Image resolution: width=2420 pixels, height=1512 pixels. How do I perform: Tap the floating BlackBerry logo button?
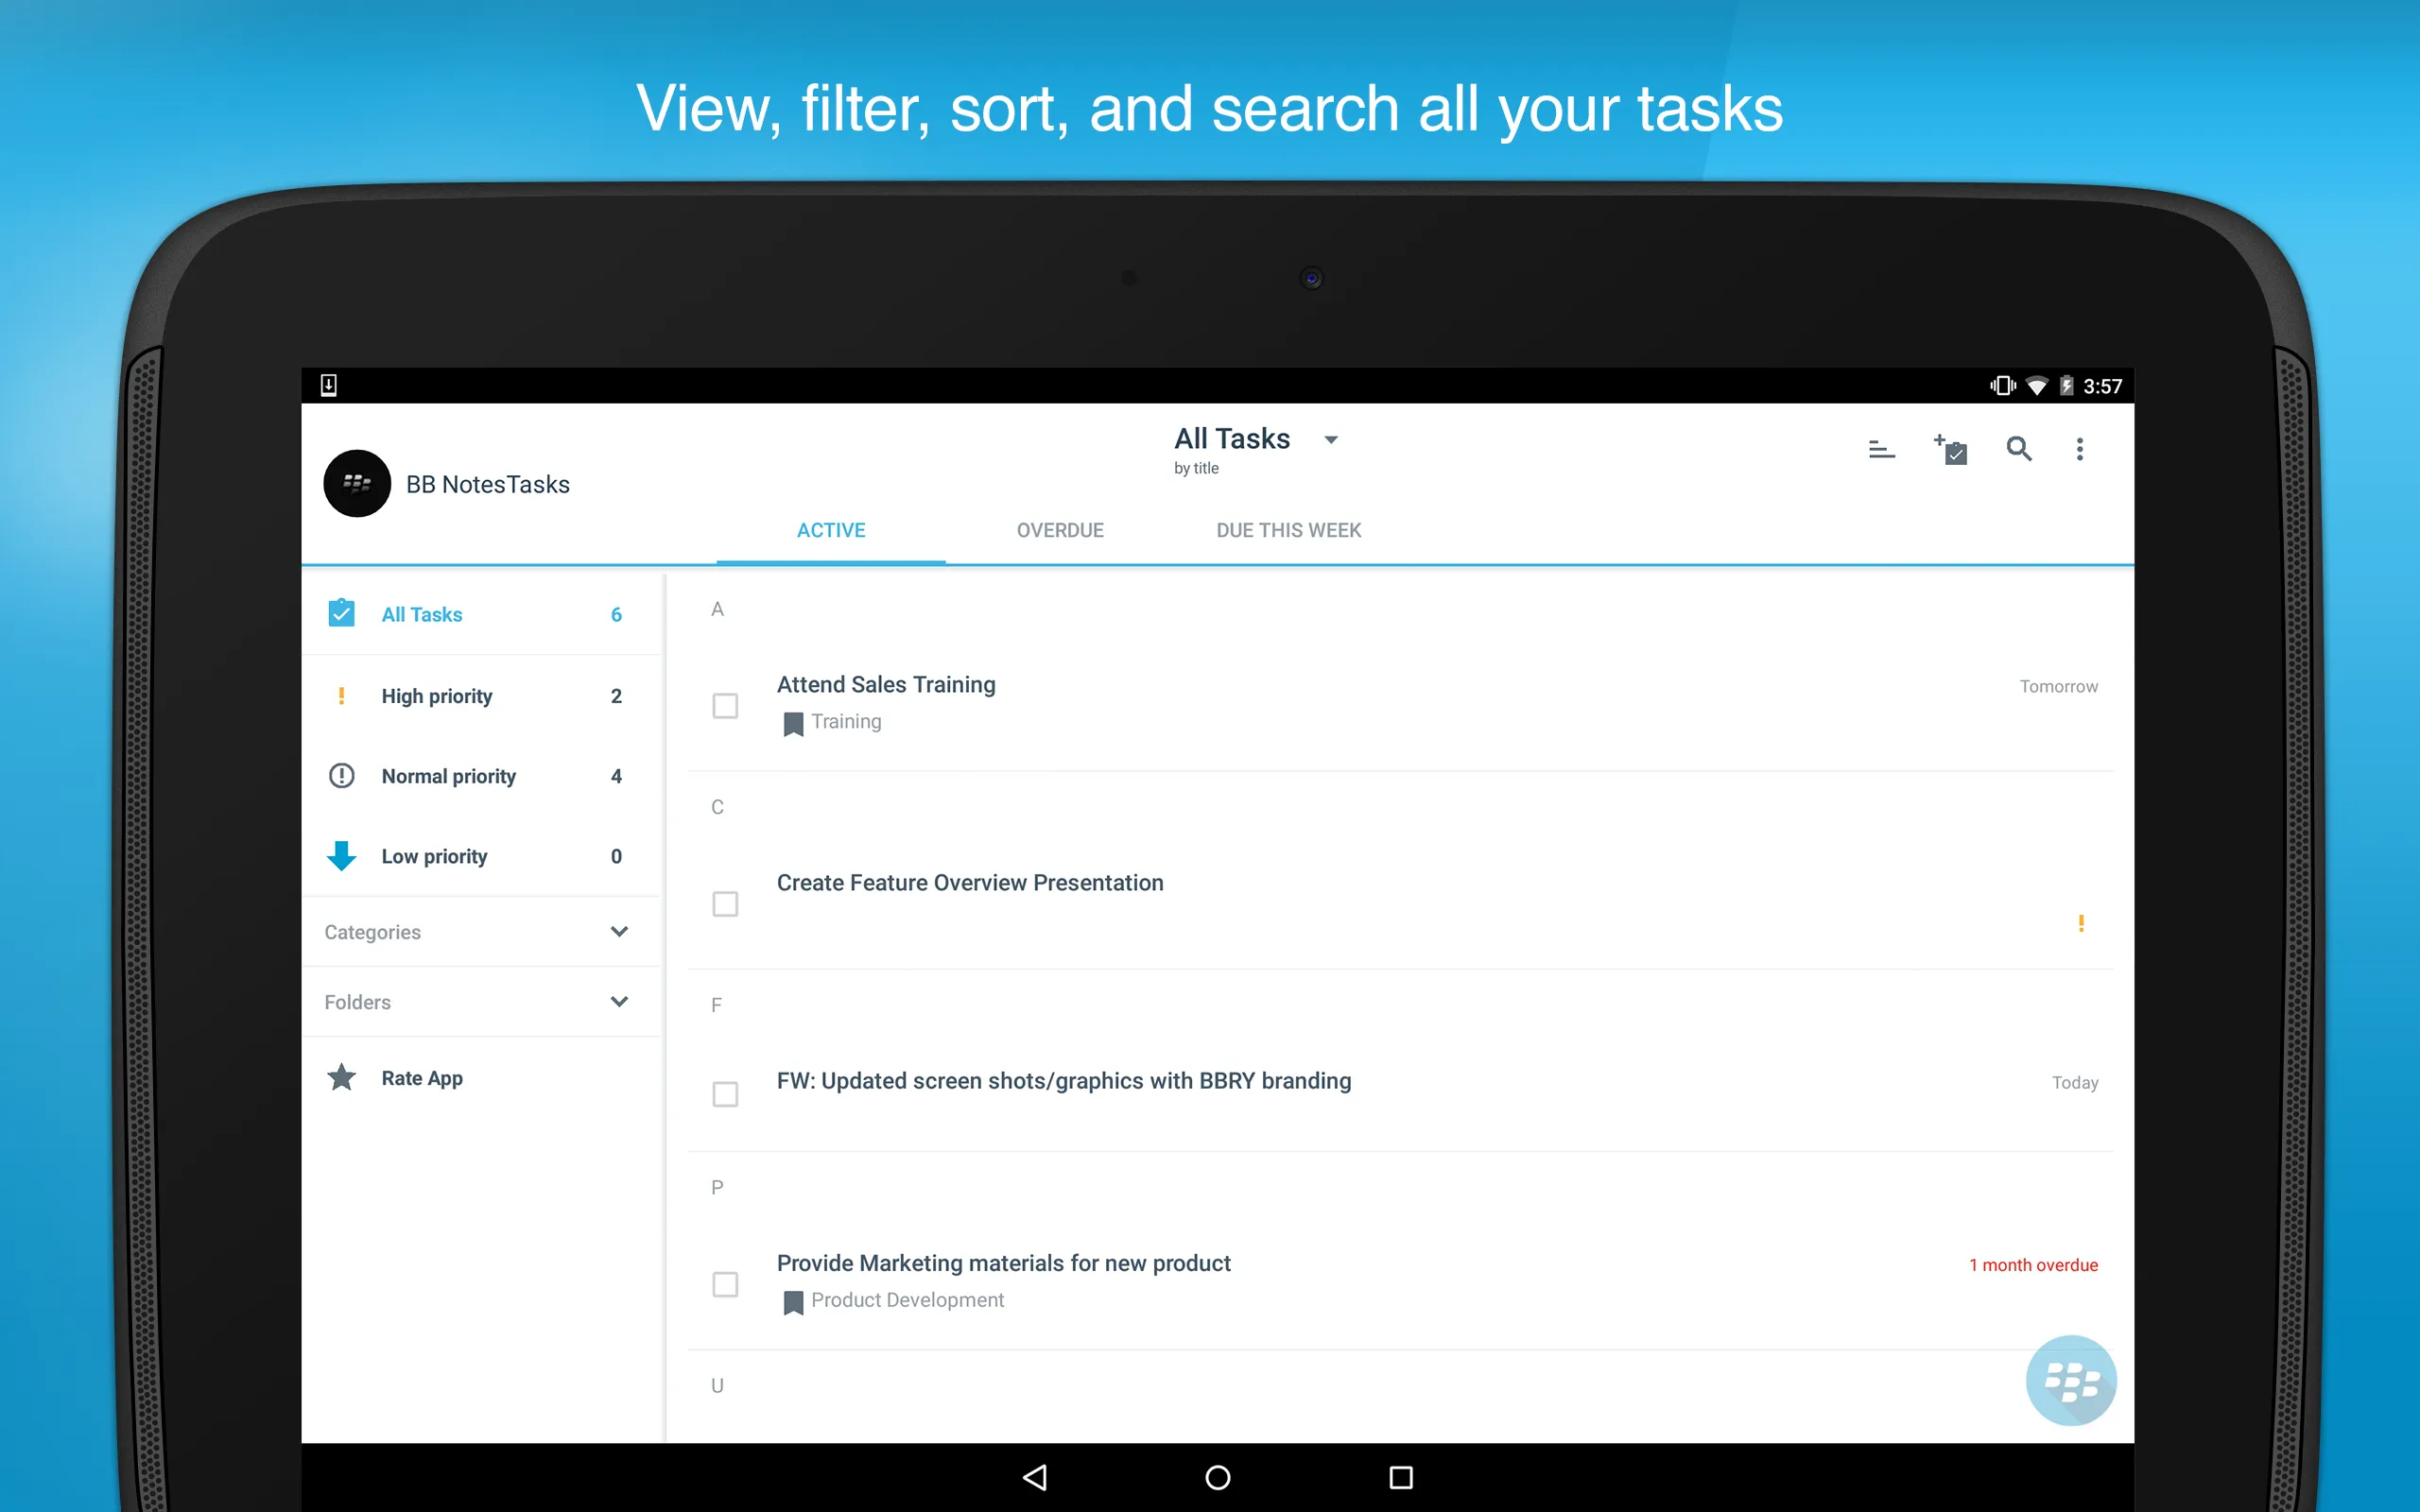2072,1380
